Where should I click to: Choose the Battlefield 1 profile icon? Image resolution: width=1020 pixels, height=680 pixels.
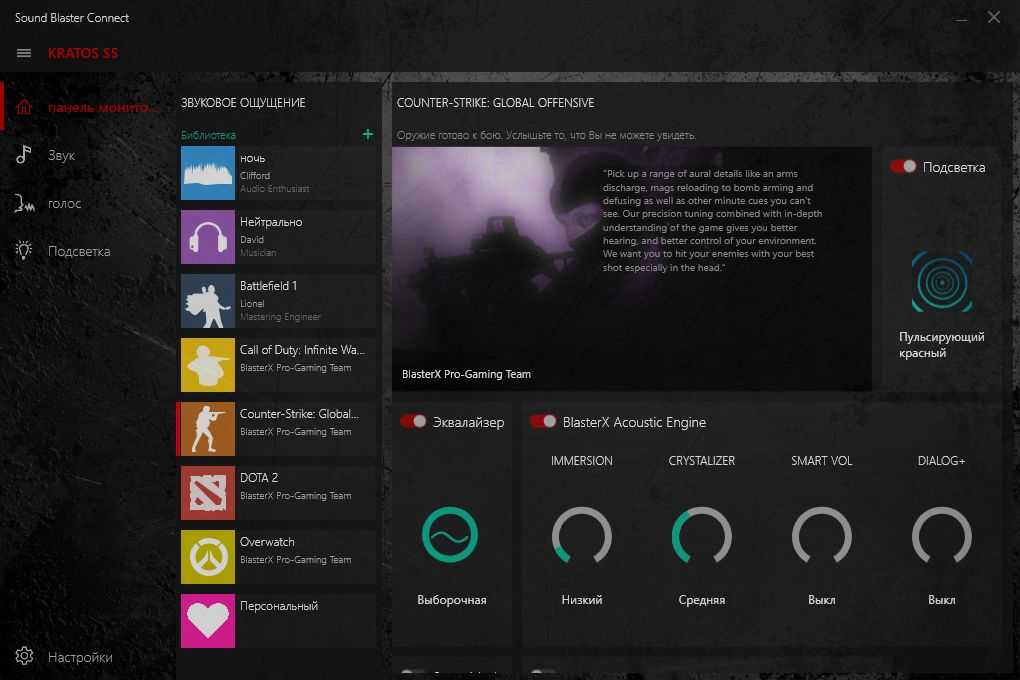(x=208, y=301)
